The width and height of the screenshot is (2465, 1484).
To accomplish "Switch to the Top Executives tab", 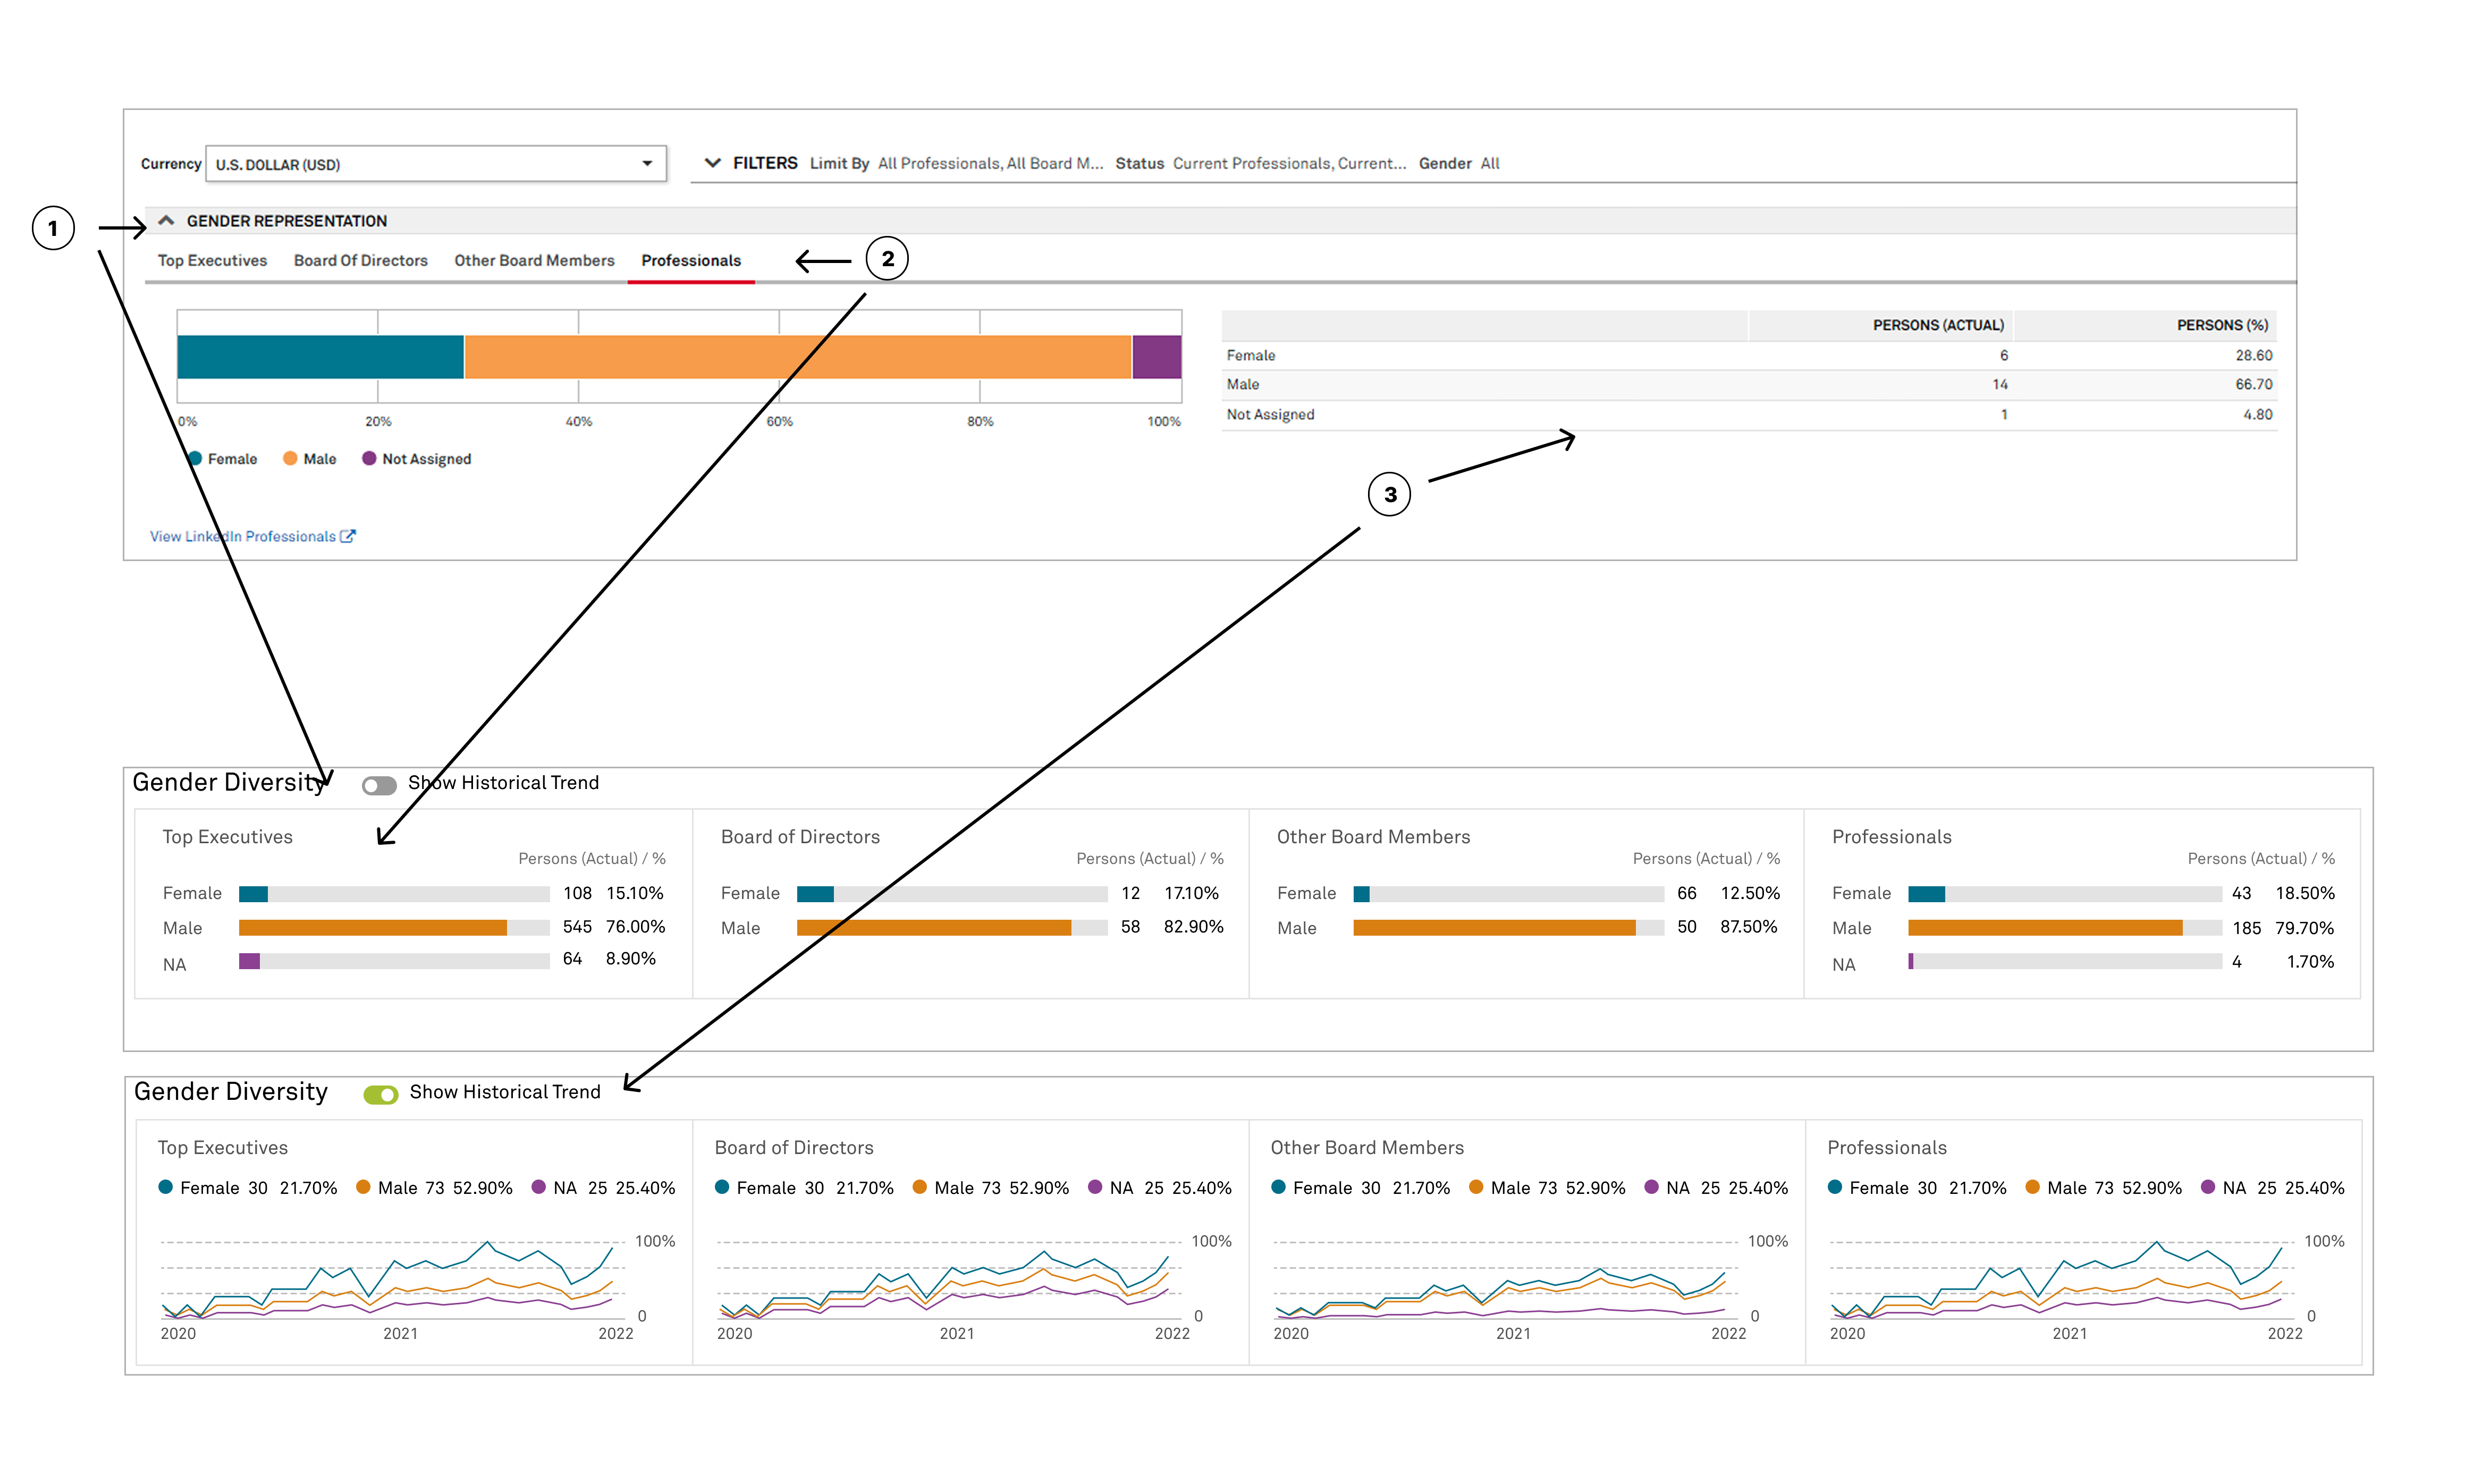I will [x=212, y=260].
